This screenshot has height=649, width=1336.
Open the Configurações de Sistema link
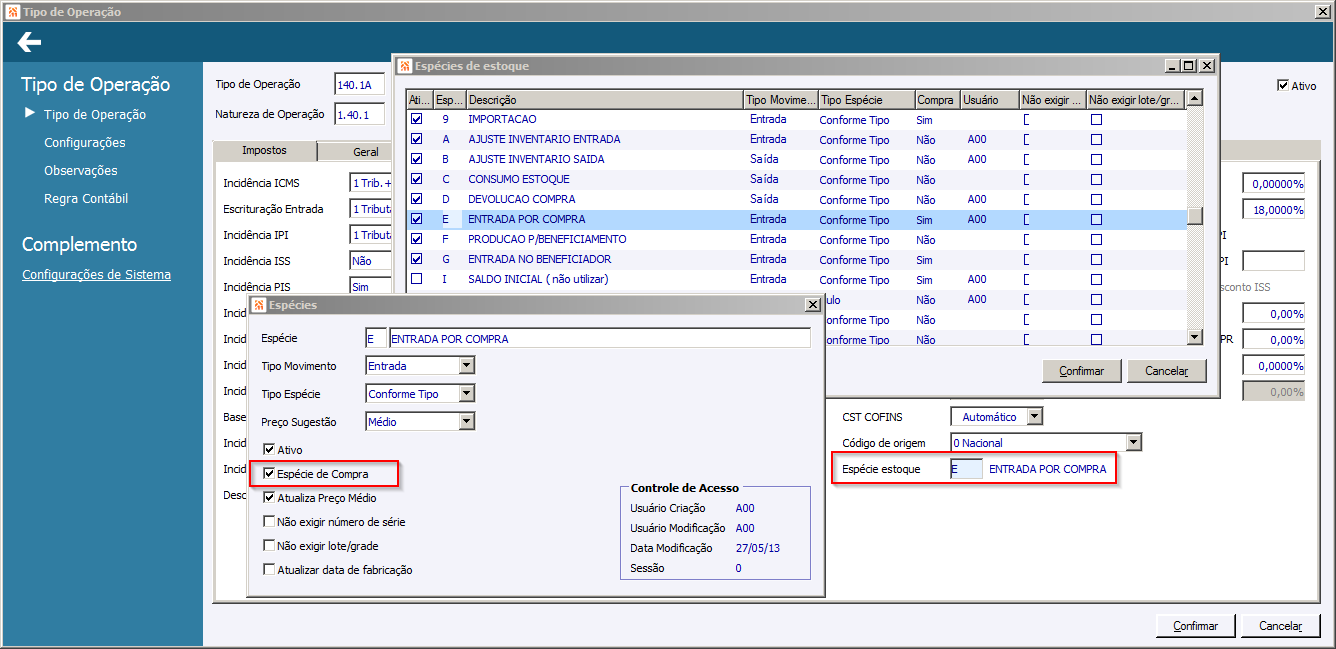(x=96, y=275)
